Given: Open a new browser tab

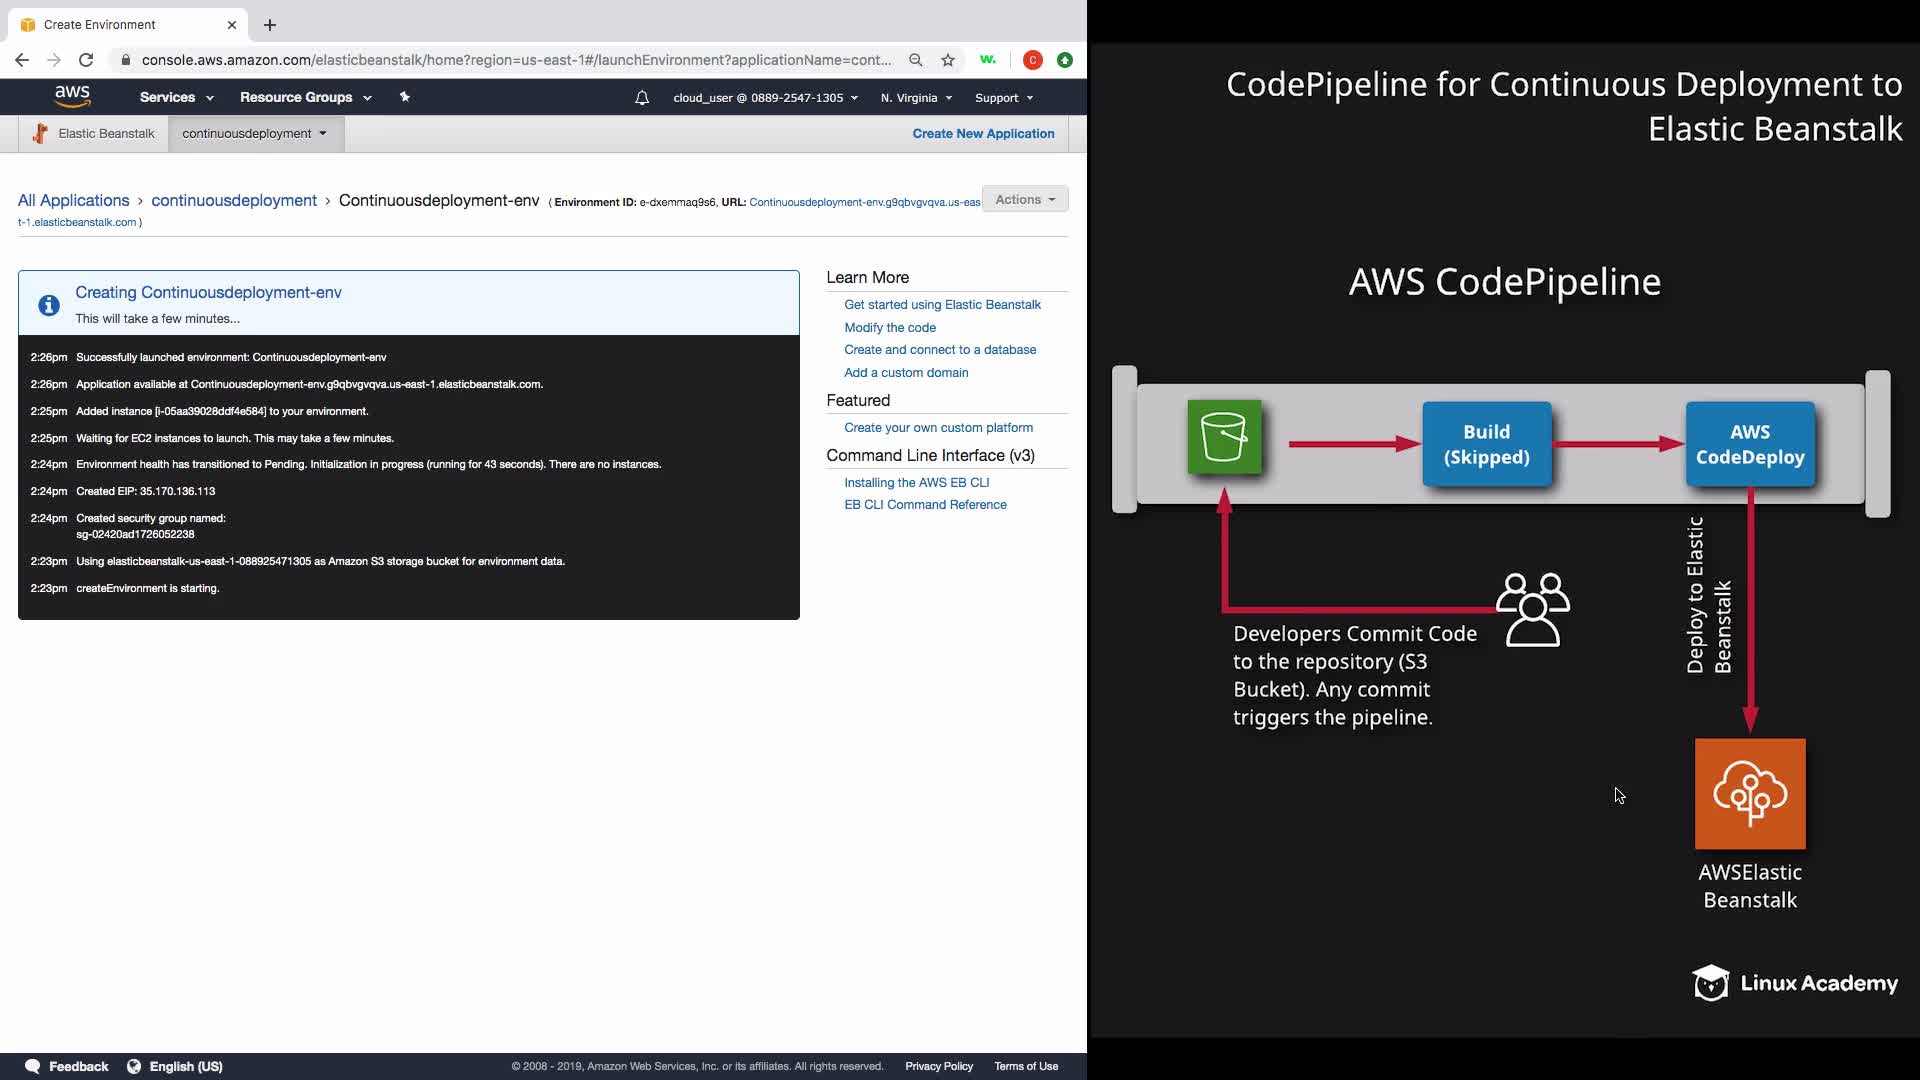Looking at the screenshot, I should [270, 25].
